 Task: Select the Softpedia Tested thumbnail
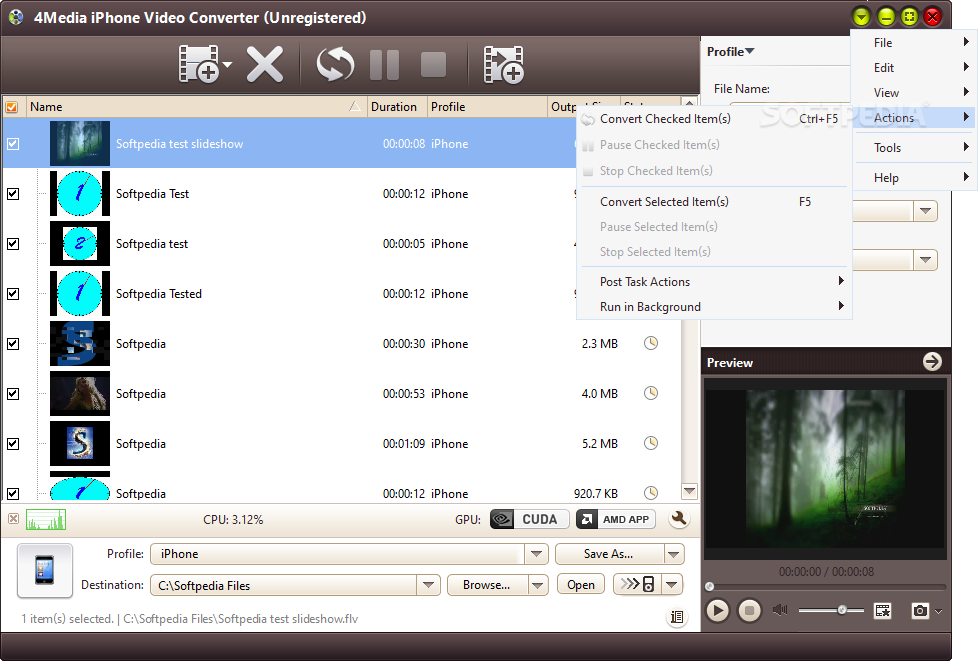click(80, 294)
